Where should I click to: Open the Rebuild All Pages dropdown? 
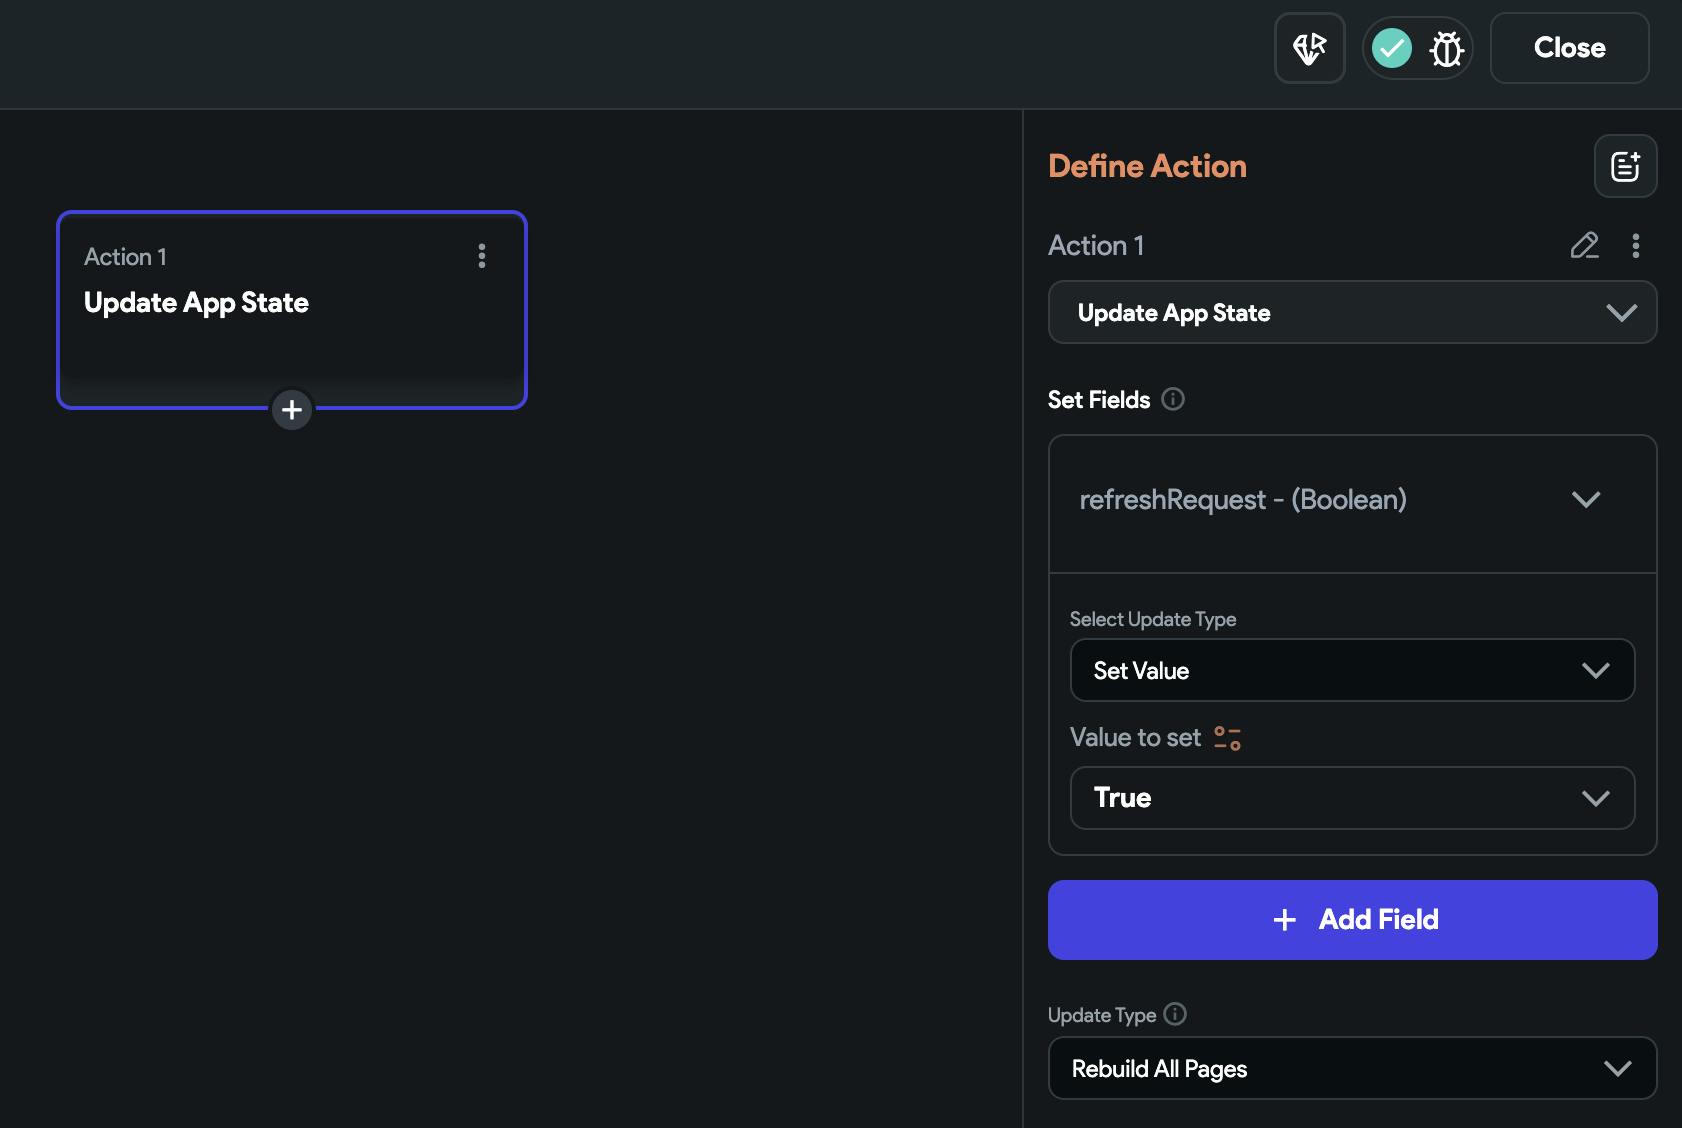tap(1352, 1068)
